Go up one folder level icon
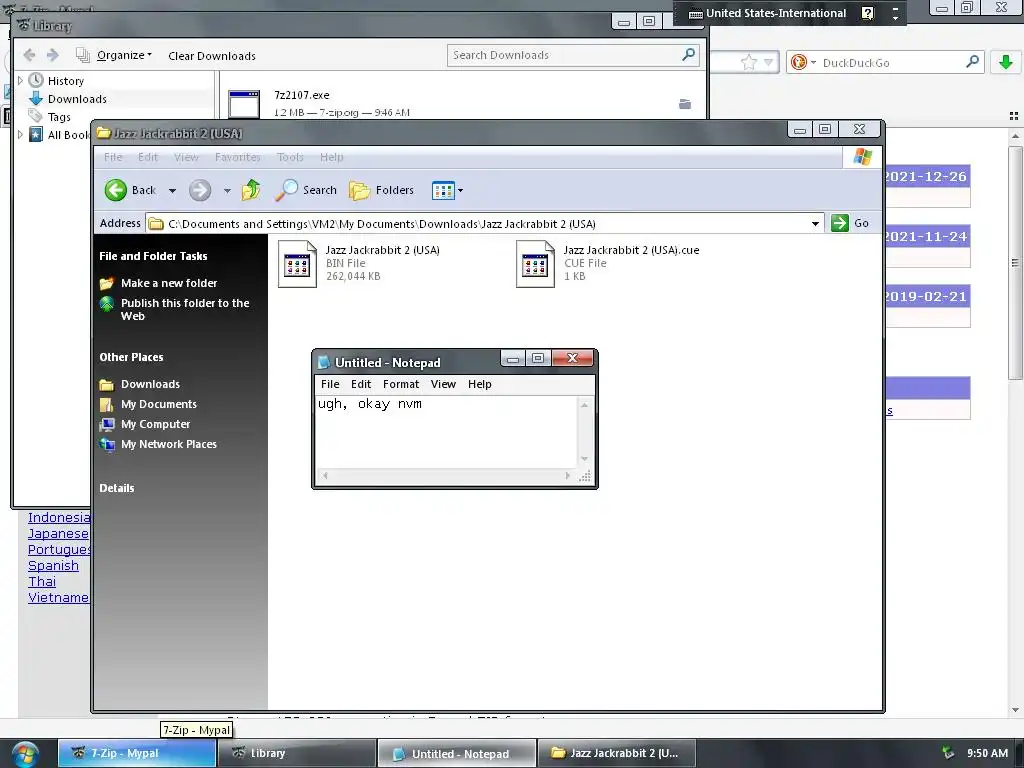Viewport: 1024px width, 768px height. [x=251, y=190]
